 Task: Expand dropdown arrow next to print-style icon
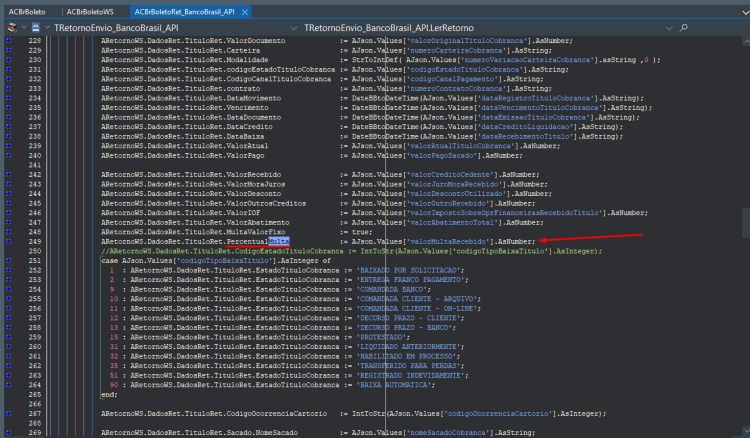[47, 28]
